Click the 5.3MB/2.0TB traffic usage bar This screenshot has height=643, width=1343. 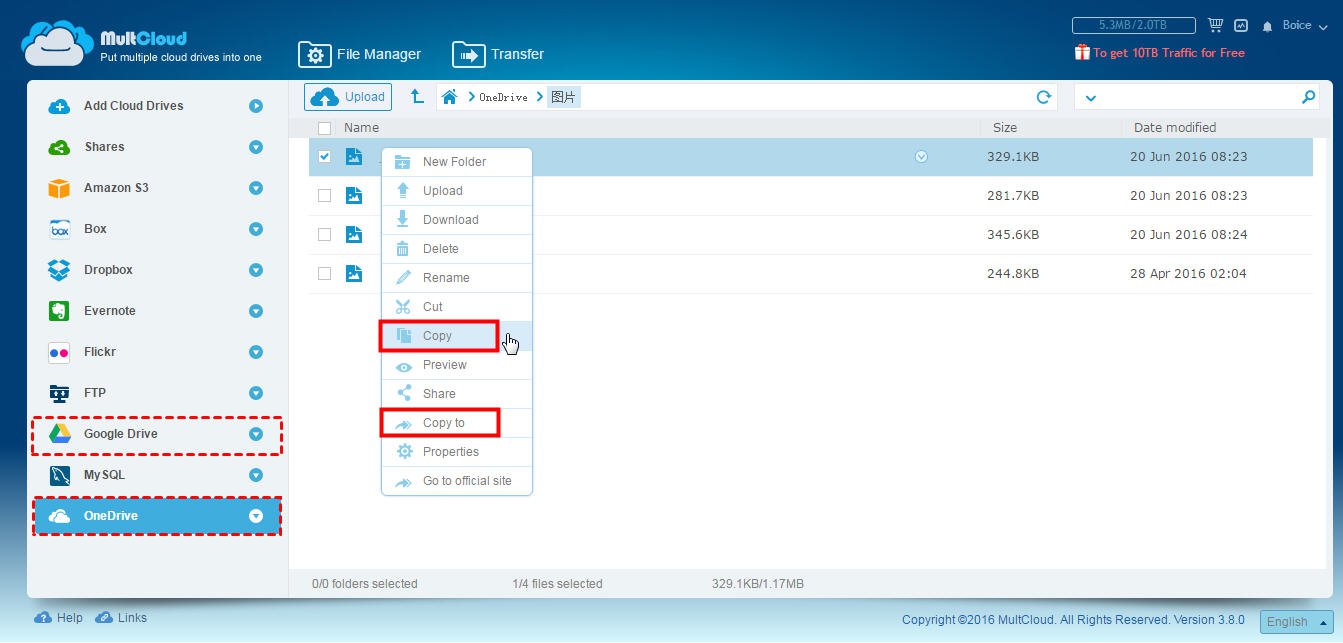(1133, 25)
